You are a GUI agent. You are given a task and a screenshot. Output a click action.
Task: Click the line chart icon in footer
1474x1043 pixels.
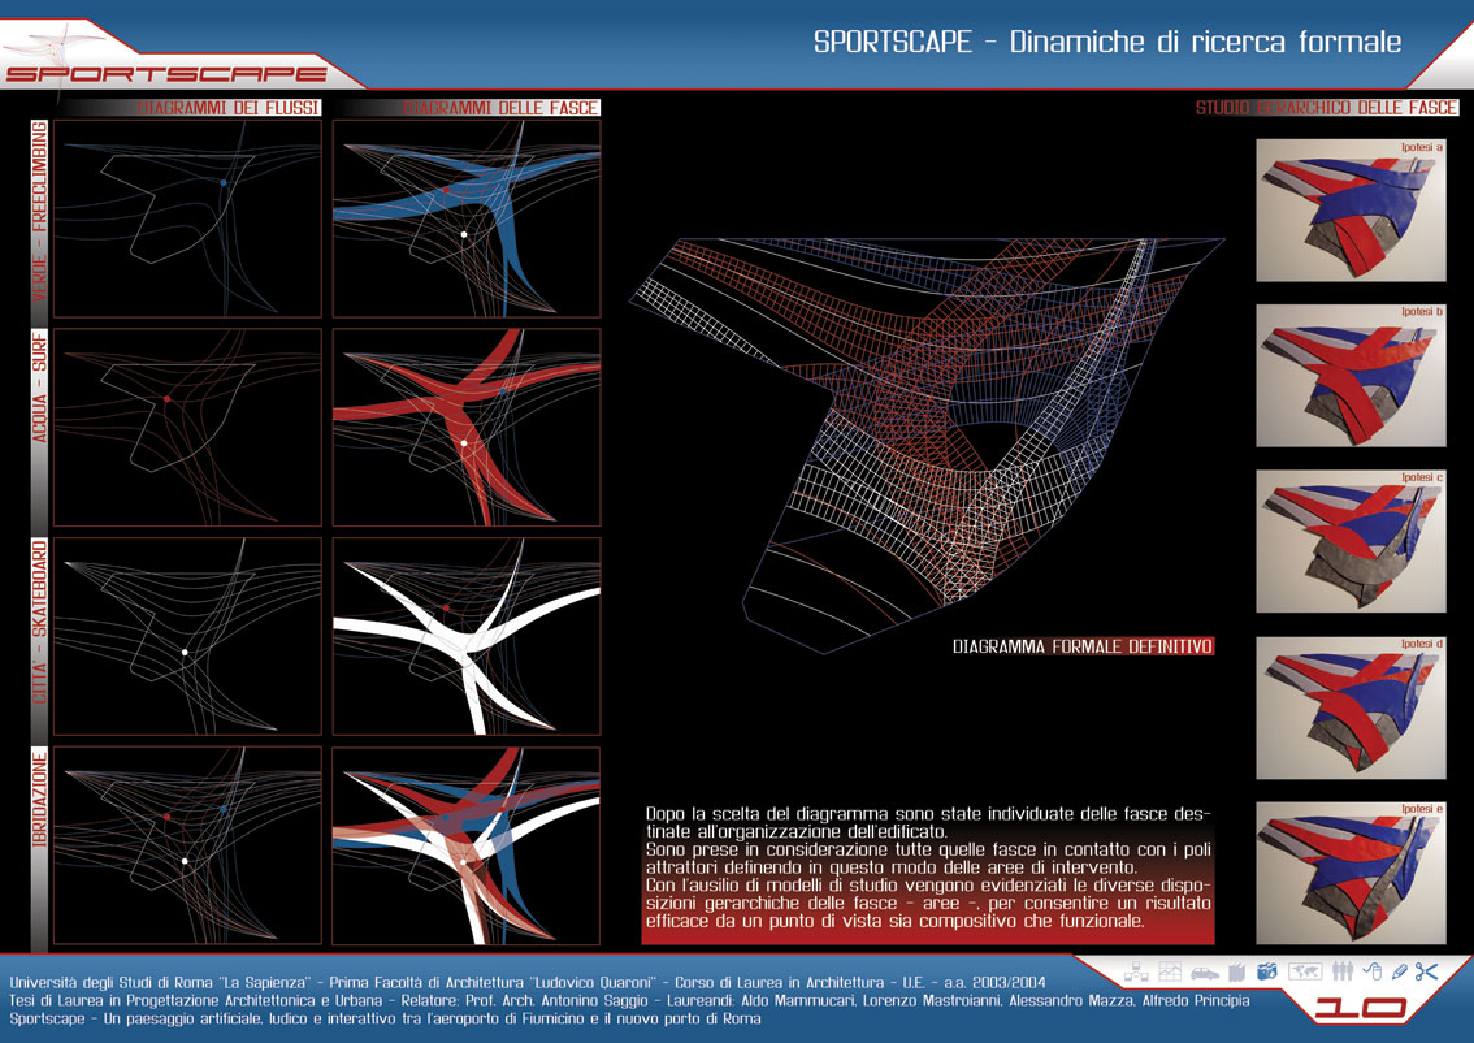pos(1168,971)
